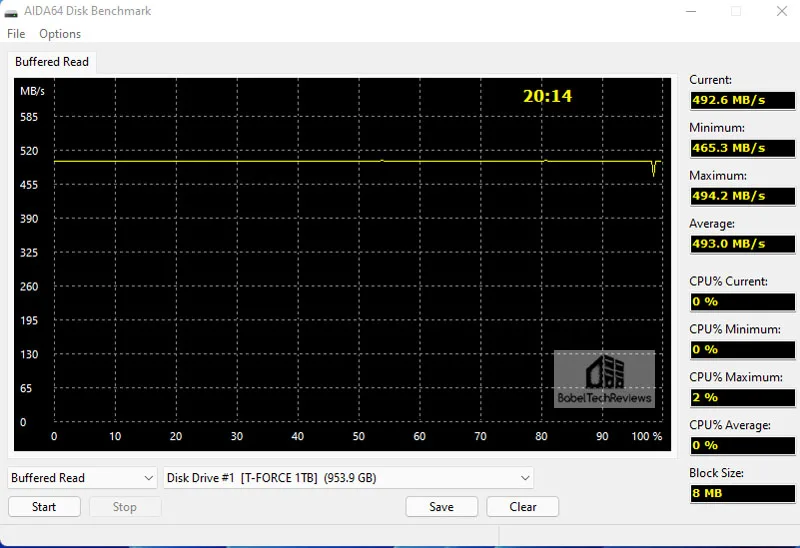The width and height of the screenshot is (800, 548).
Task: Click the Stop button
Action: tap(125, 507)
